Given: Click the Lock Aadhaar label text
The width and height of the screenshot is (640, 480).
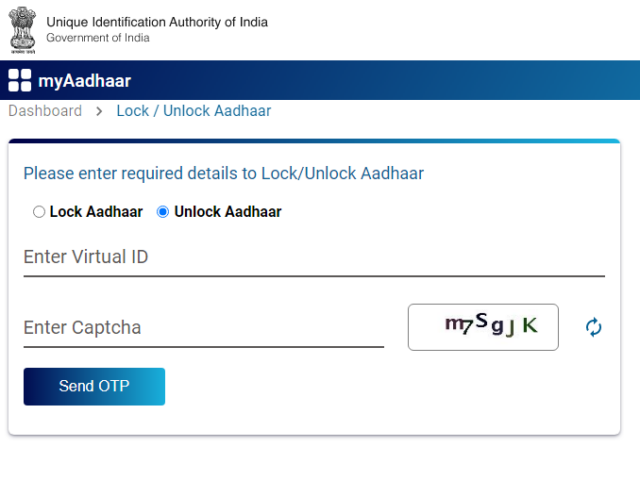Looking at the screenshot, I should pyautogui.click(x=96, y=212).
